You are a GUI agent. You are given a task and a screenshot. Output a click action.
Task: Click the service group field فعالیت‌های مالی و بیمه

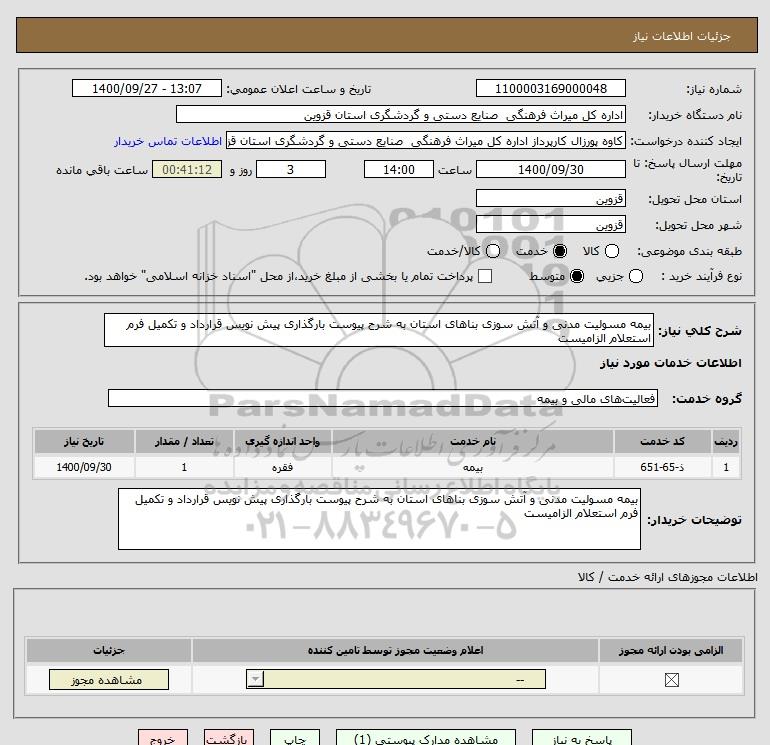[x=383, y=398]
